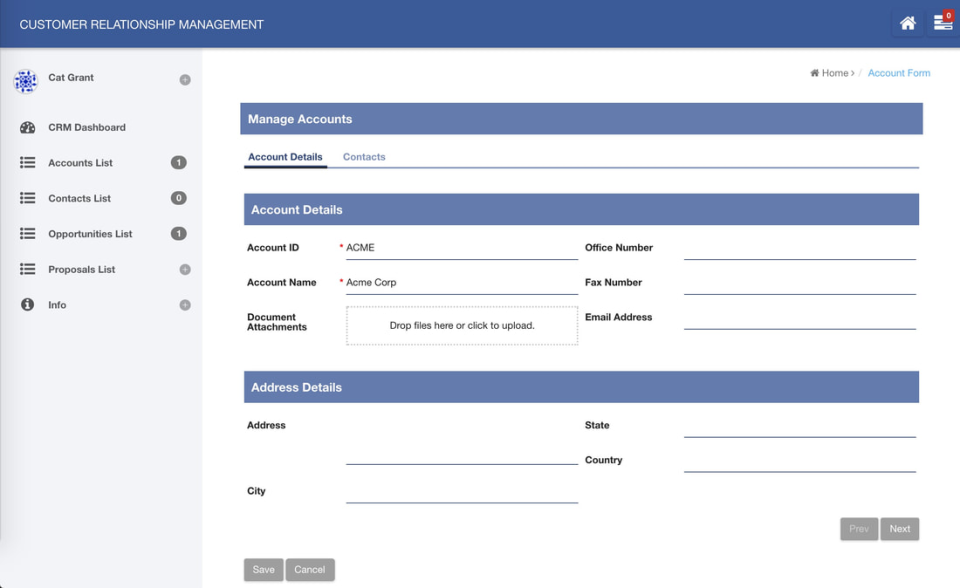Open Opportunities List in the sidebar
This screenshot has height=588, width=960.
27,233
